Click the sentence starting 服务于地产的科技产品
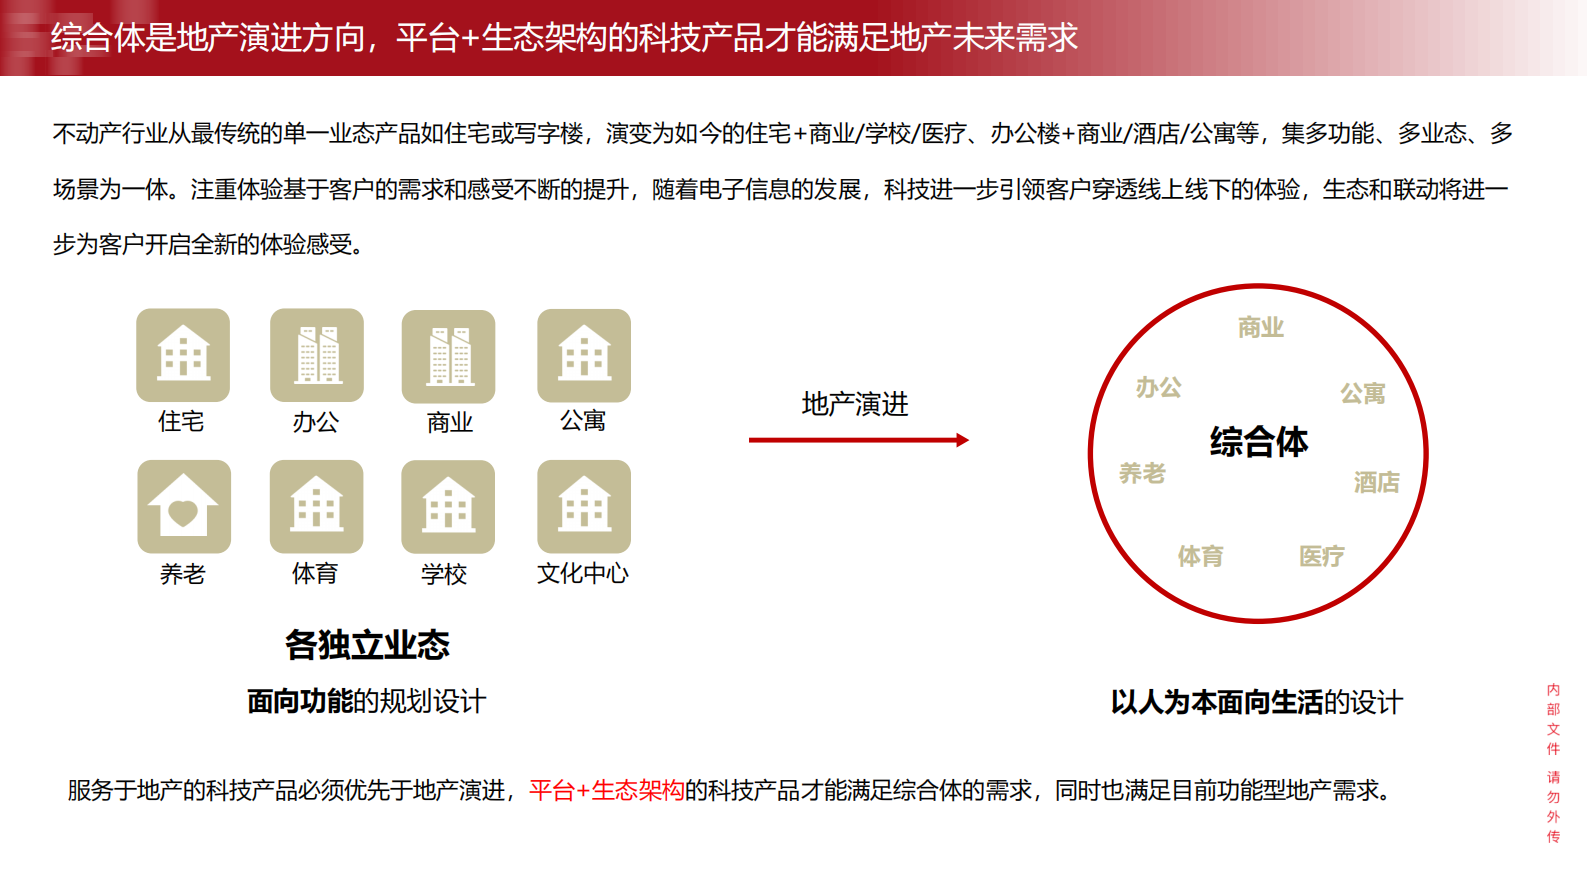The height and width of the screenshot is (892, 1587). pos(730,790)
